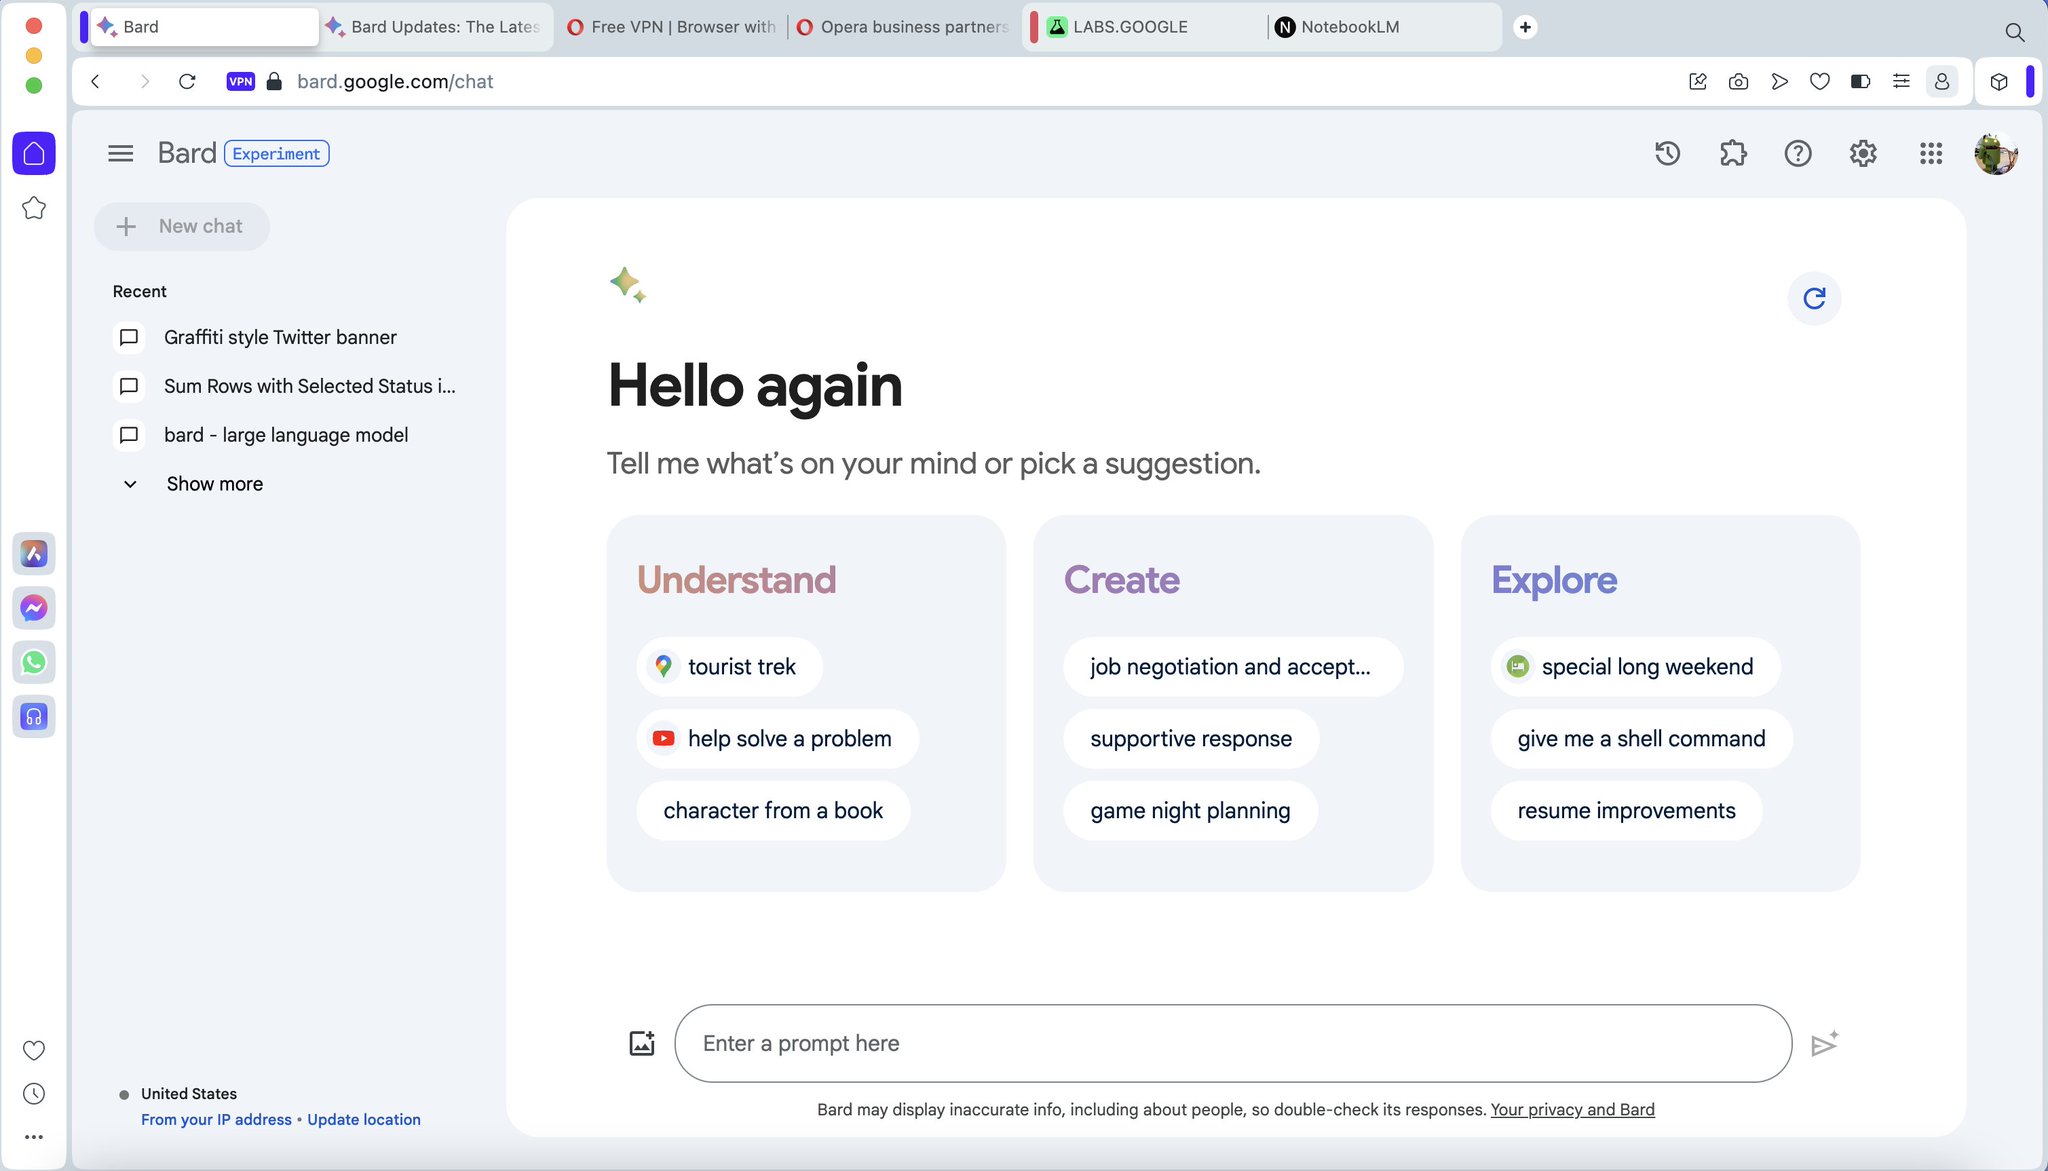This screenshot has height=1171, width=2048.
Task: Toggle the VPN badge in address bar
Action: (241, 82)
